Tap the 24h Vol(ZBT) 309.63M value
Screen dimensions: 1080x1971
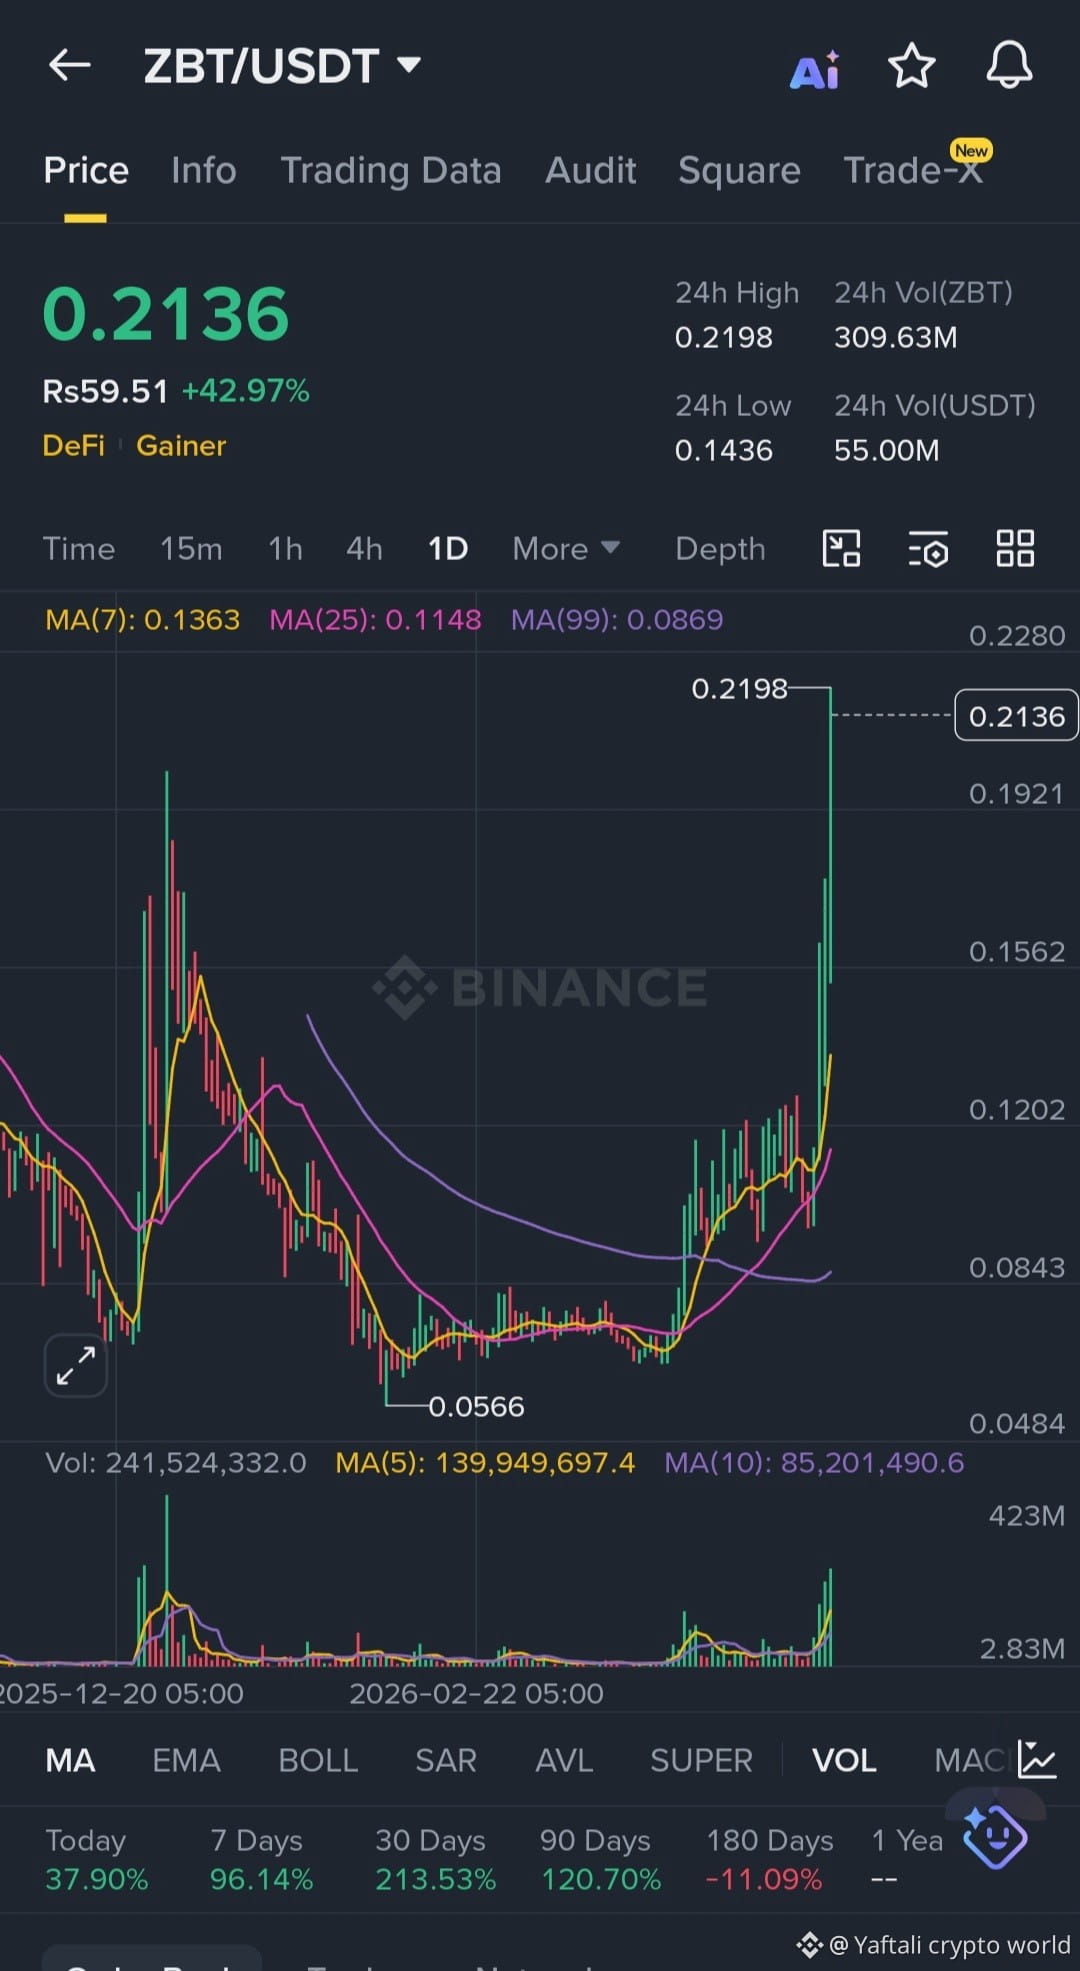896,338
